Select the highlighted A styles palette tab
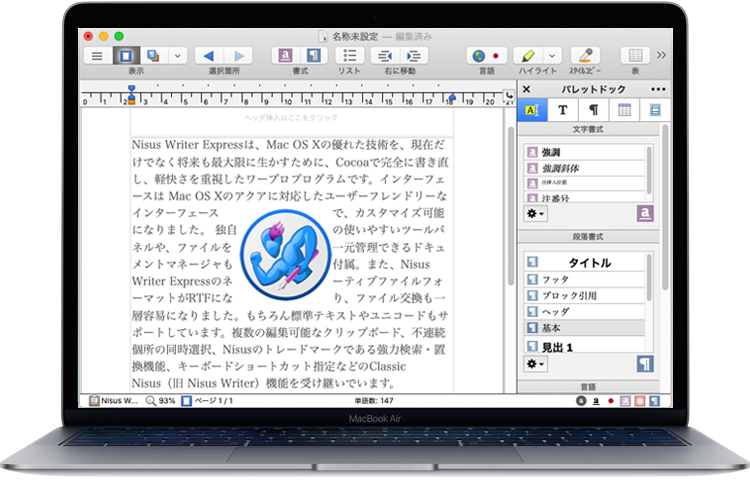 [532, 110]
